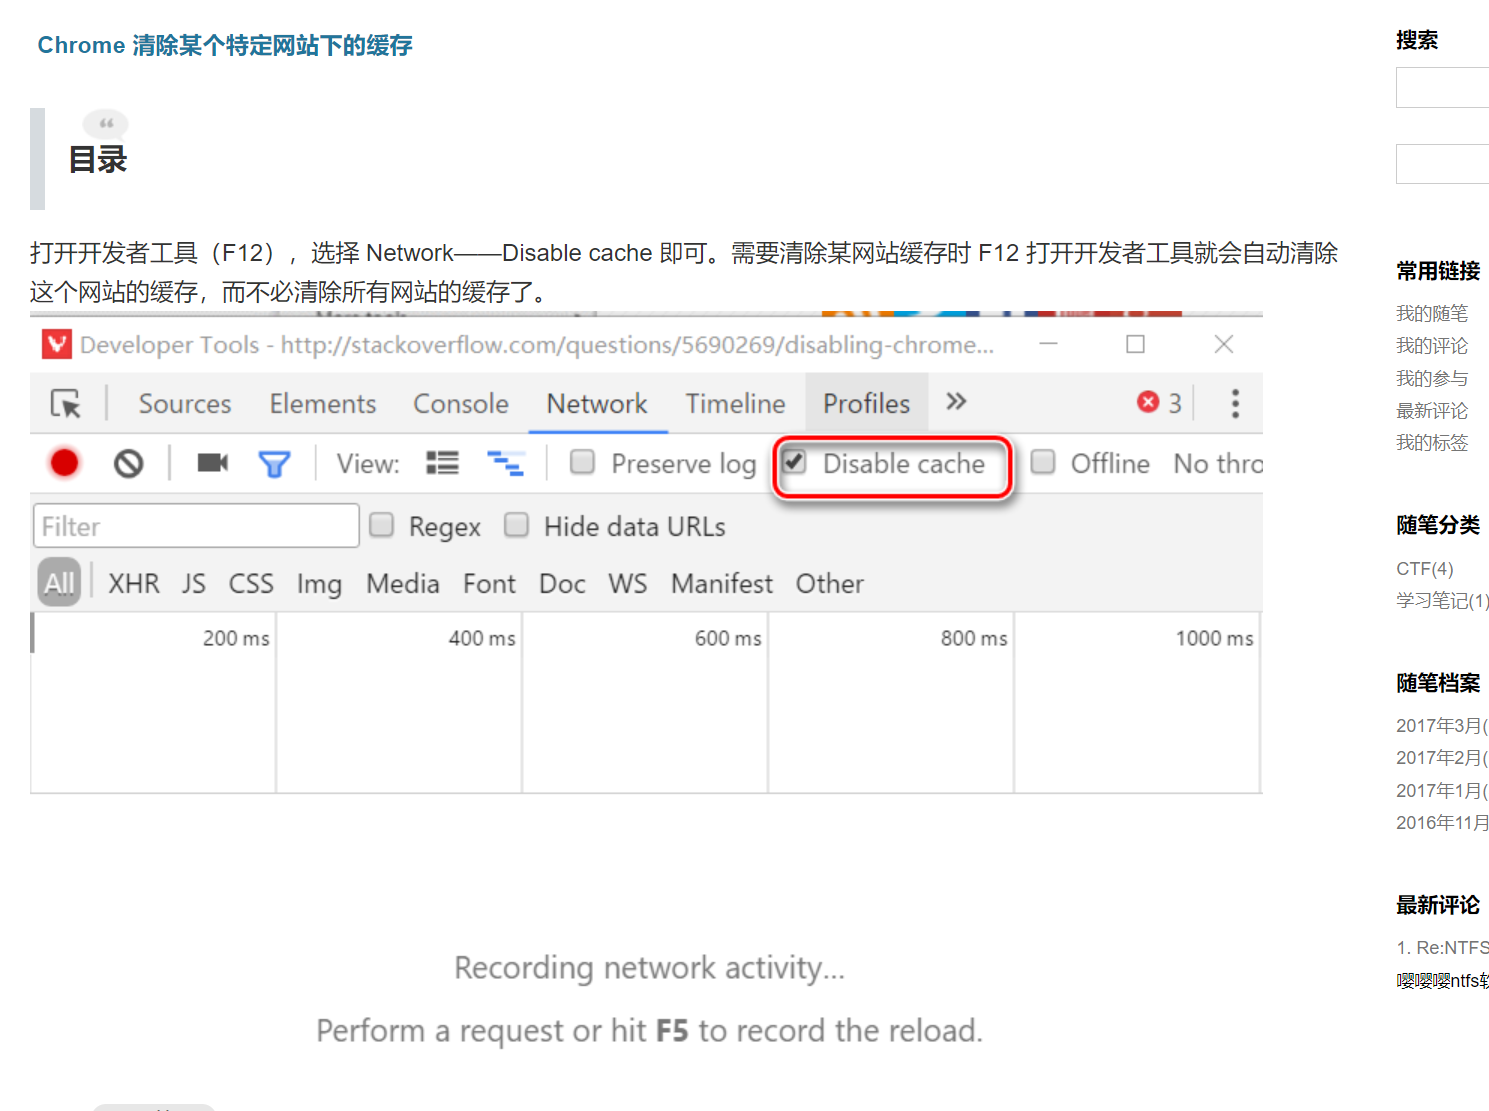Open 我的参与 sidebar link
Viewport: 1489px width, 1111px height.
coord(1432,379)
